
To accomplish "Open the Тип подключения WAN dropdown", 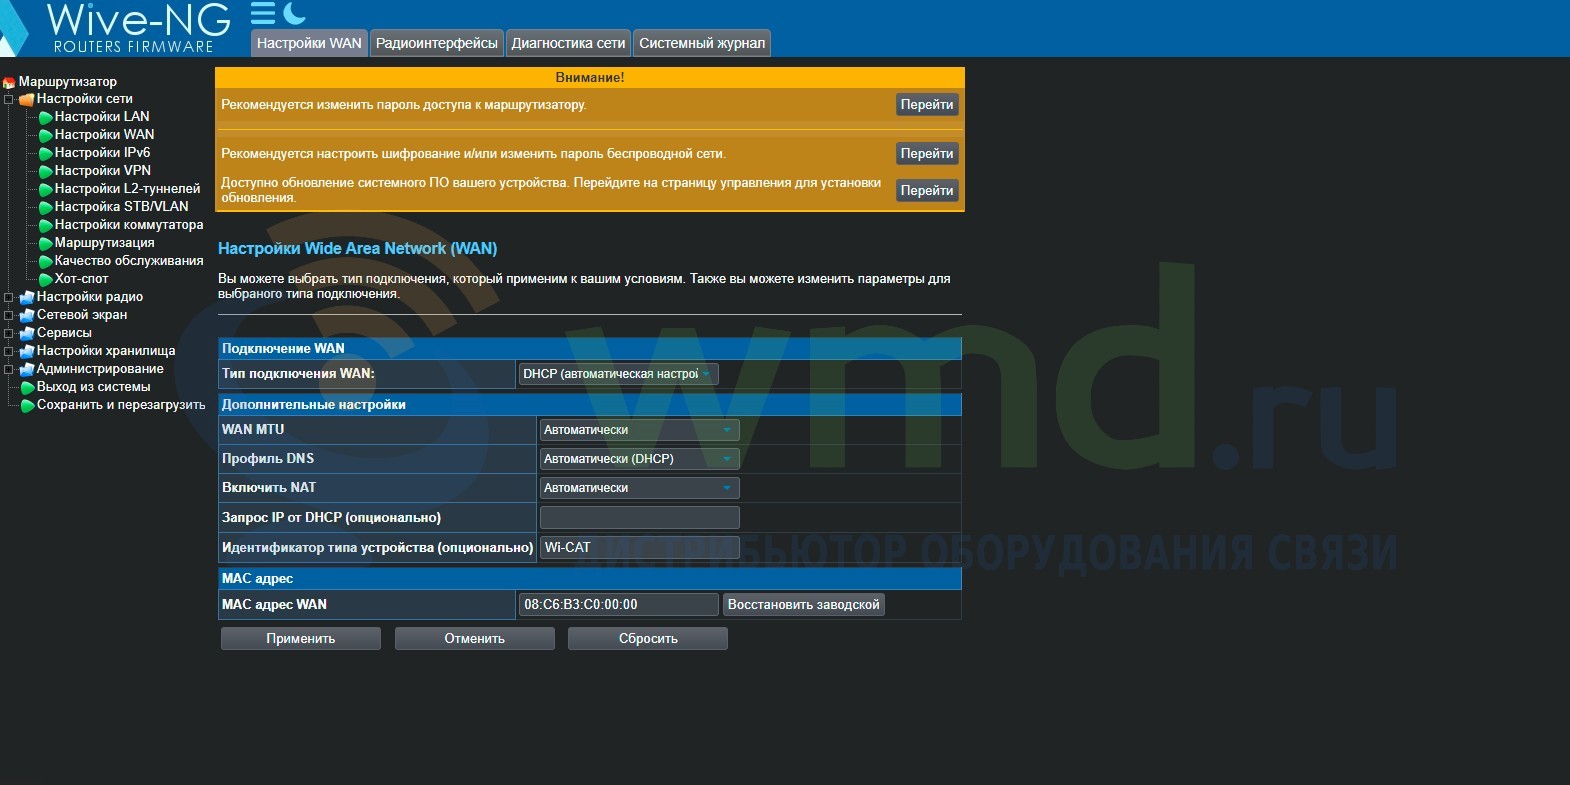I will (x=618, y=374).
